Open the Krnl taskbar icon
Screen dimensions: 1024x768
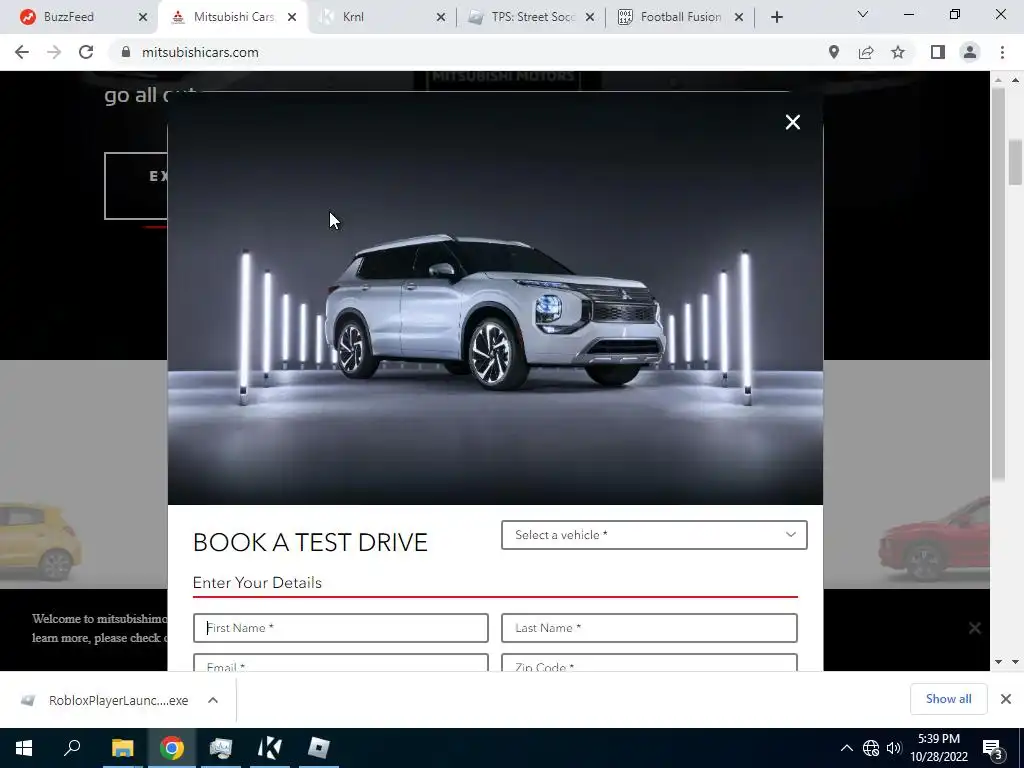pos(270,748)
